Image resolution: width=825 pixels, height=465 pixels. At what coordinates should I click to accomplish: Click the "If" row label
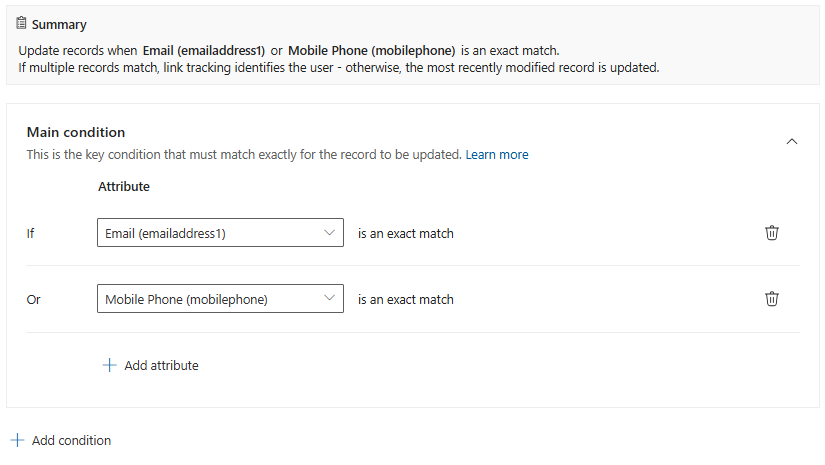click(x=30, y=233)
